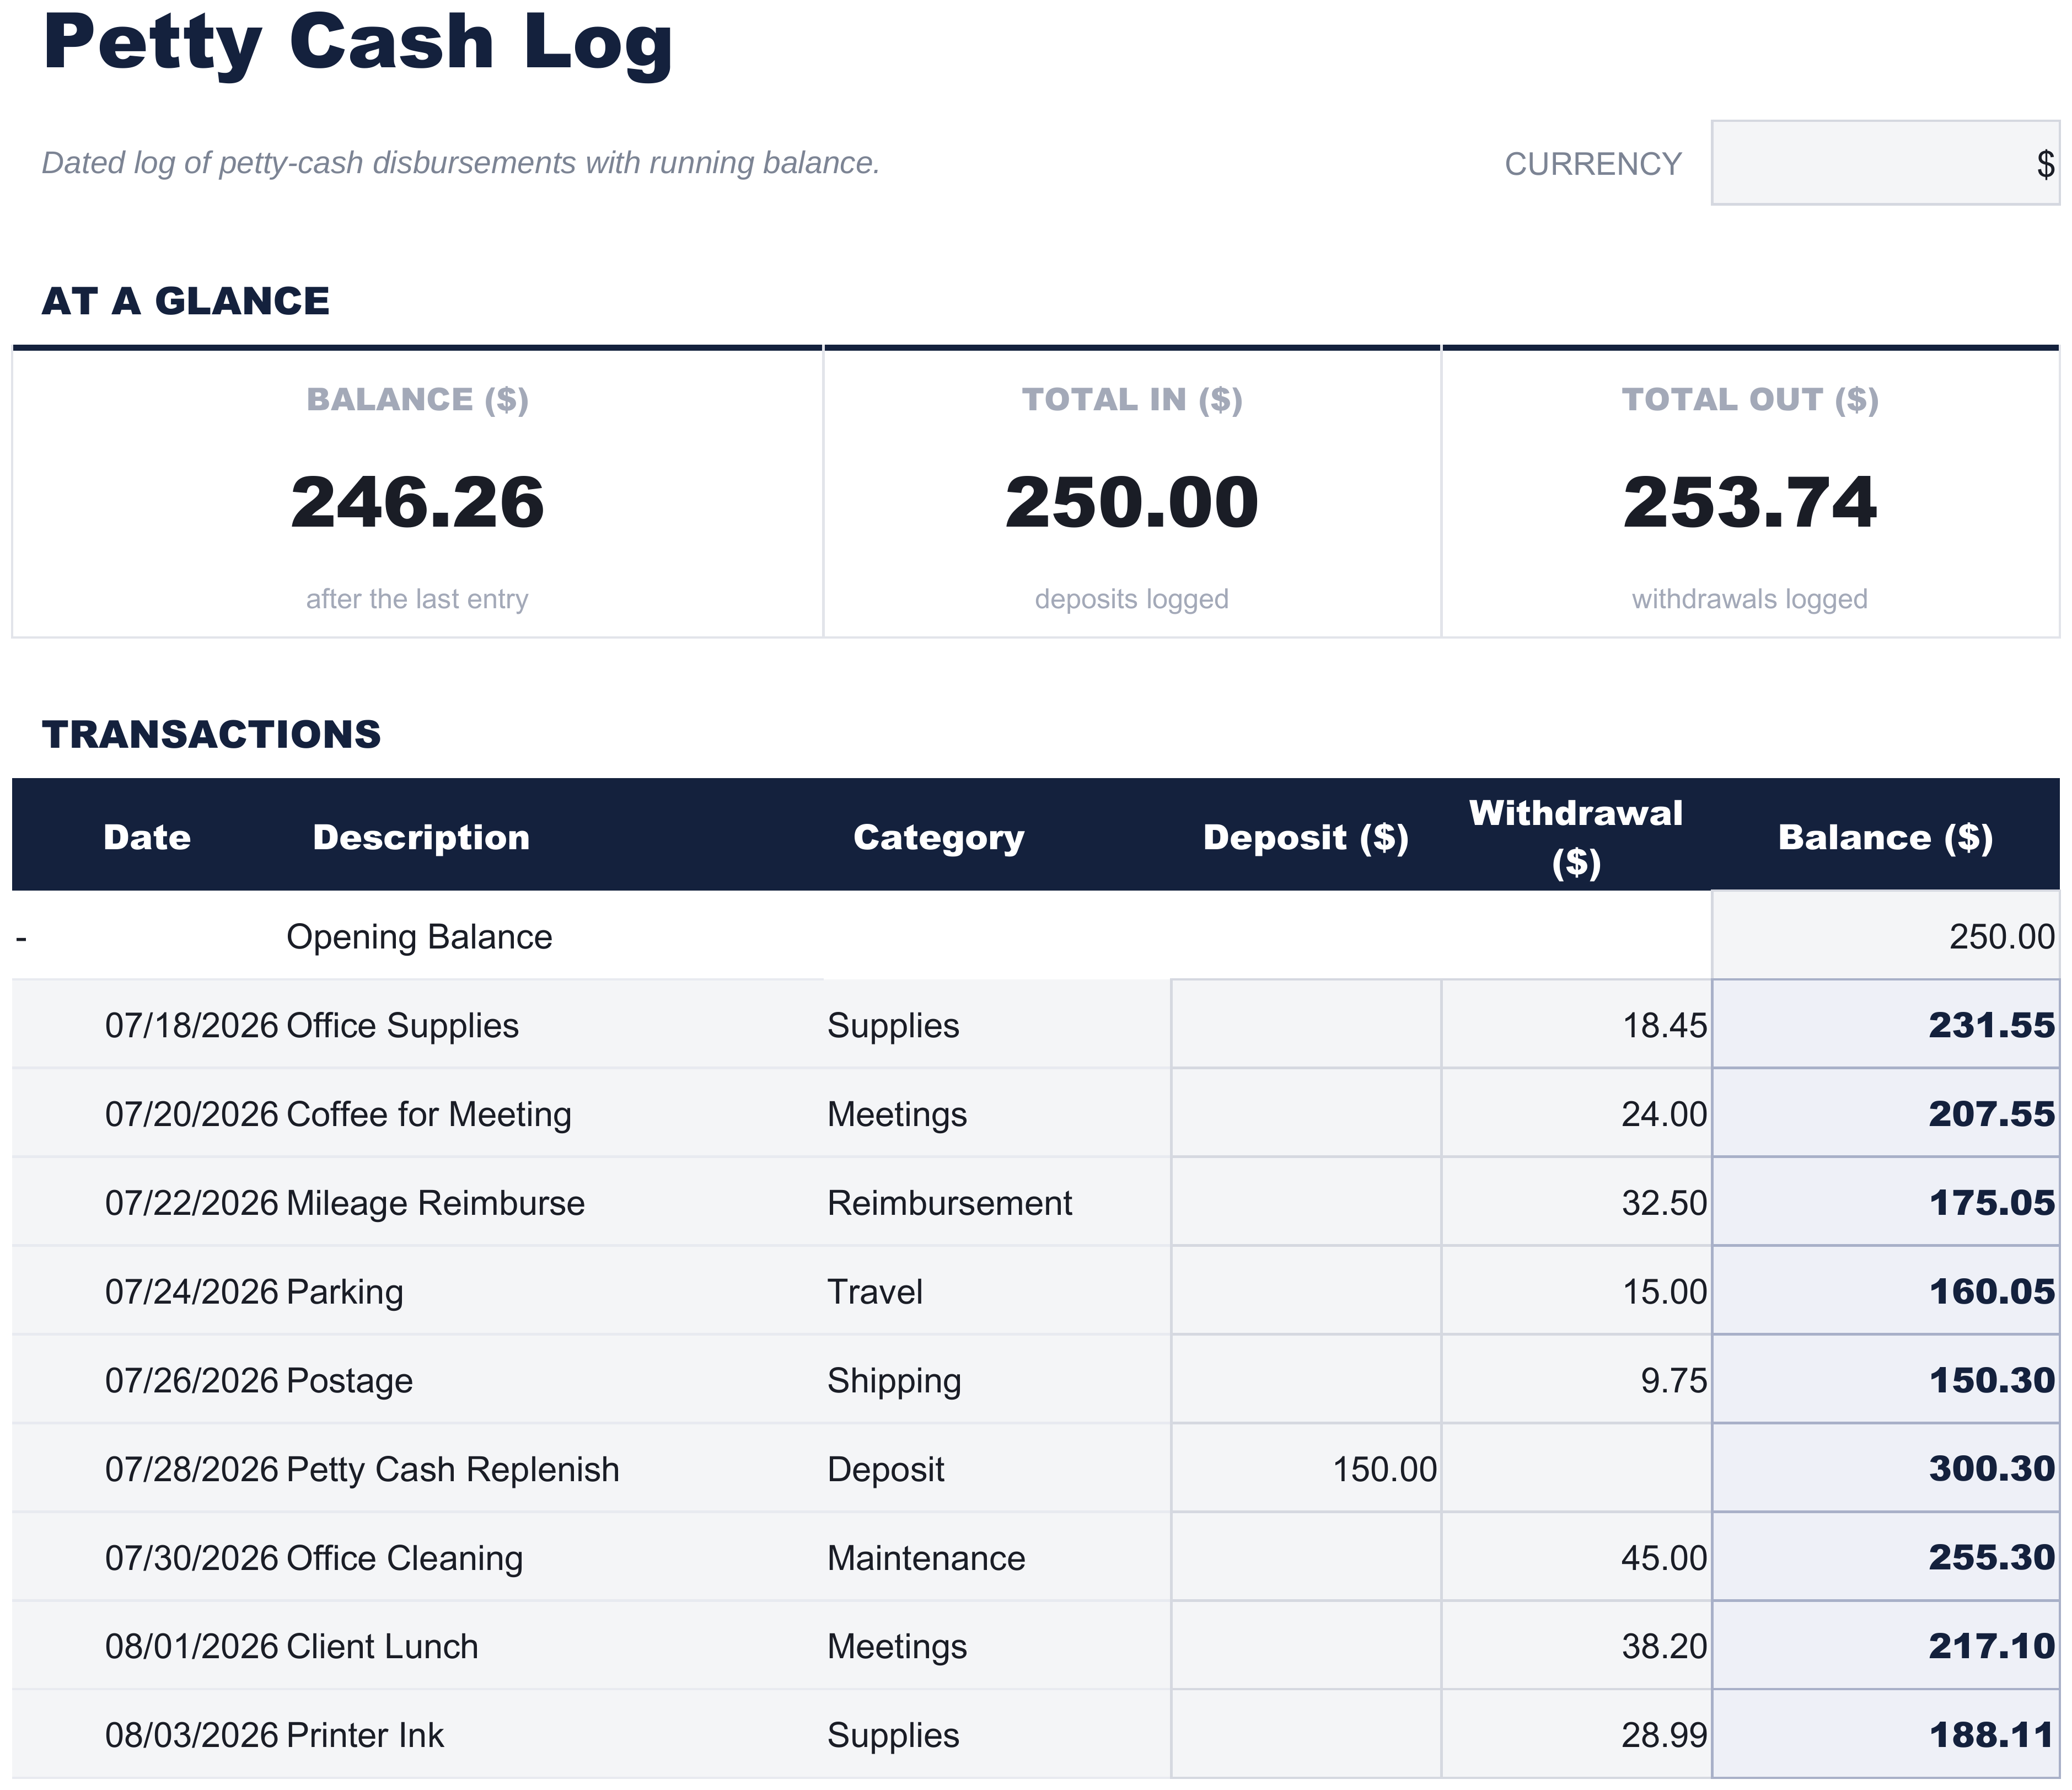Click the running balance 207.55

[x=1885, y=1113]
